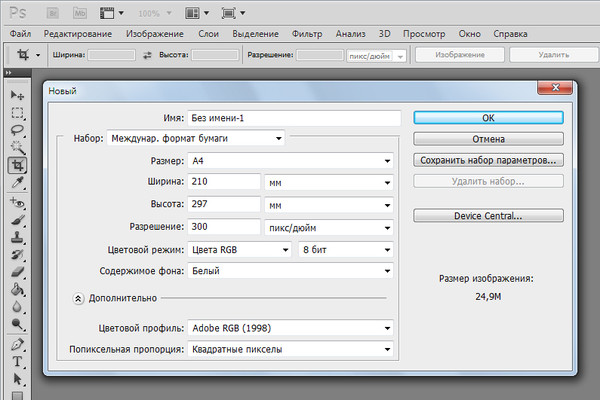Screen dimensions: 600x400
Task: Select the Clone Stamp tool
Action: [x=17, y=238]
